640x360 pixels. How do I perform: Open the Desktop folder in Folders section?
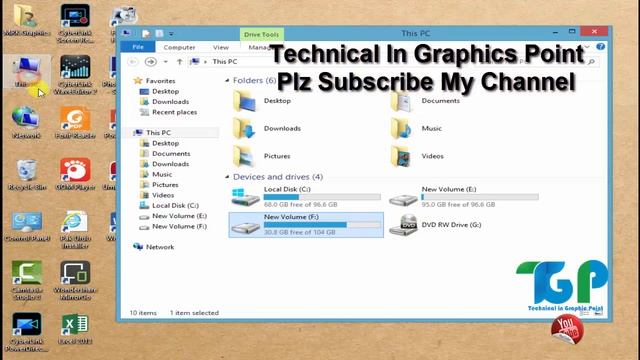point(262,101)
